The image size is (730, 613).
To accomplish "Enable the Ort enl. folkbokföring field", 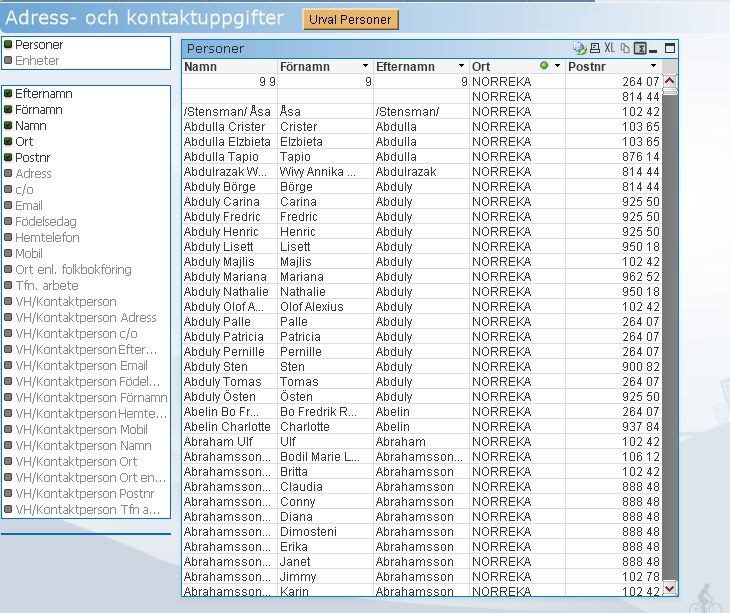I will [68, 269].
